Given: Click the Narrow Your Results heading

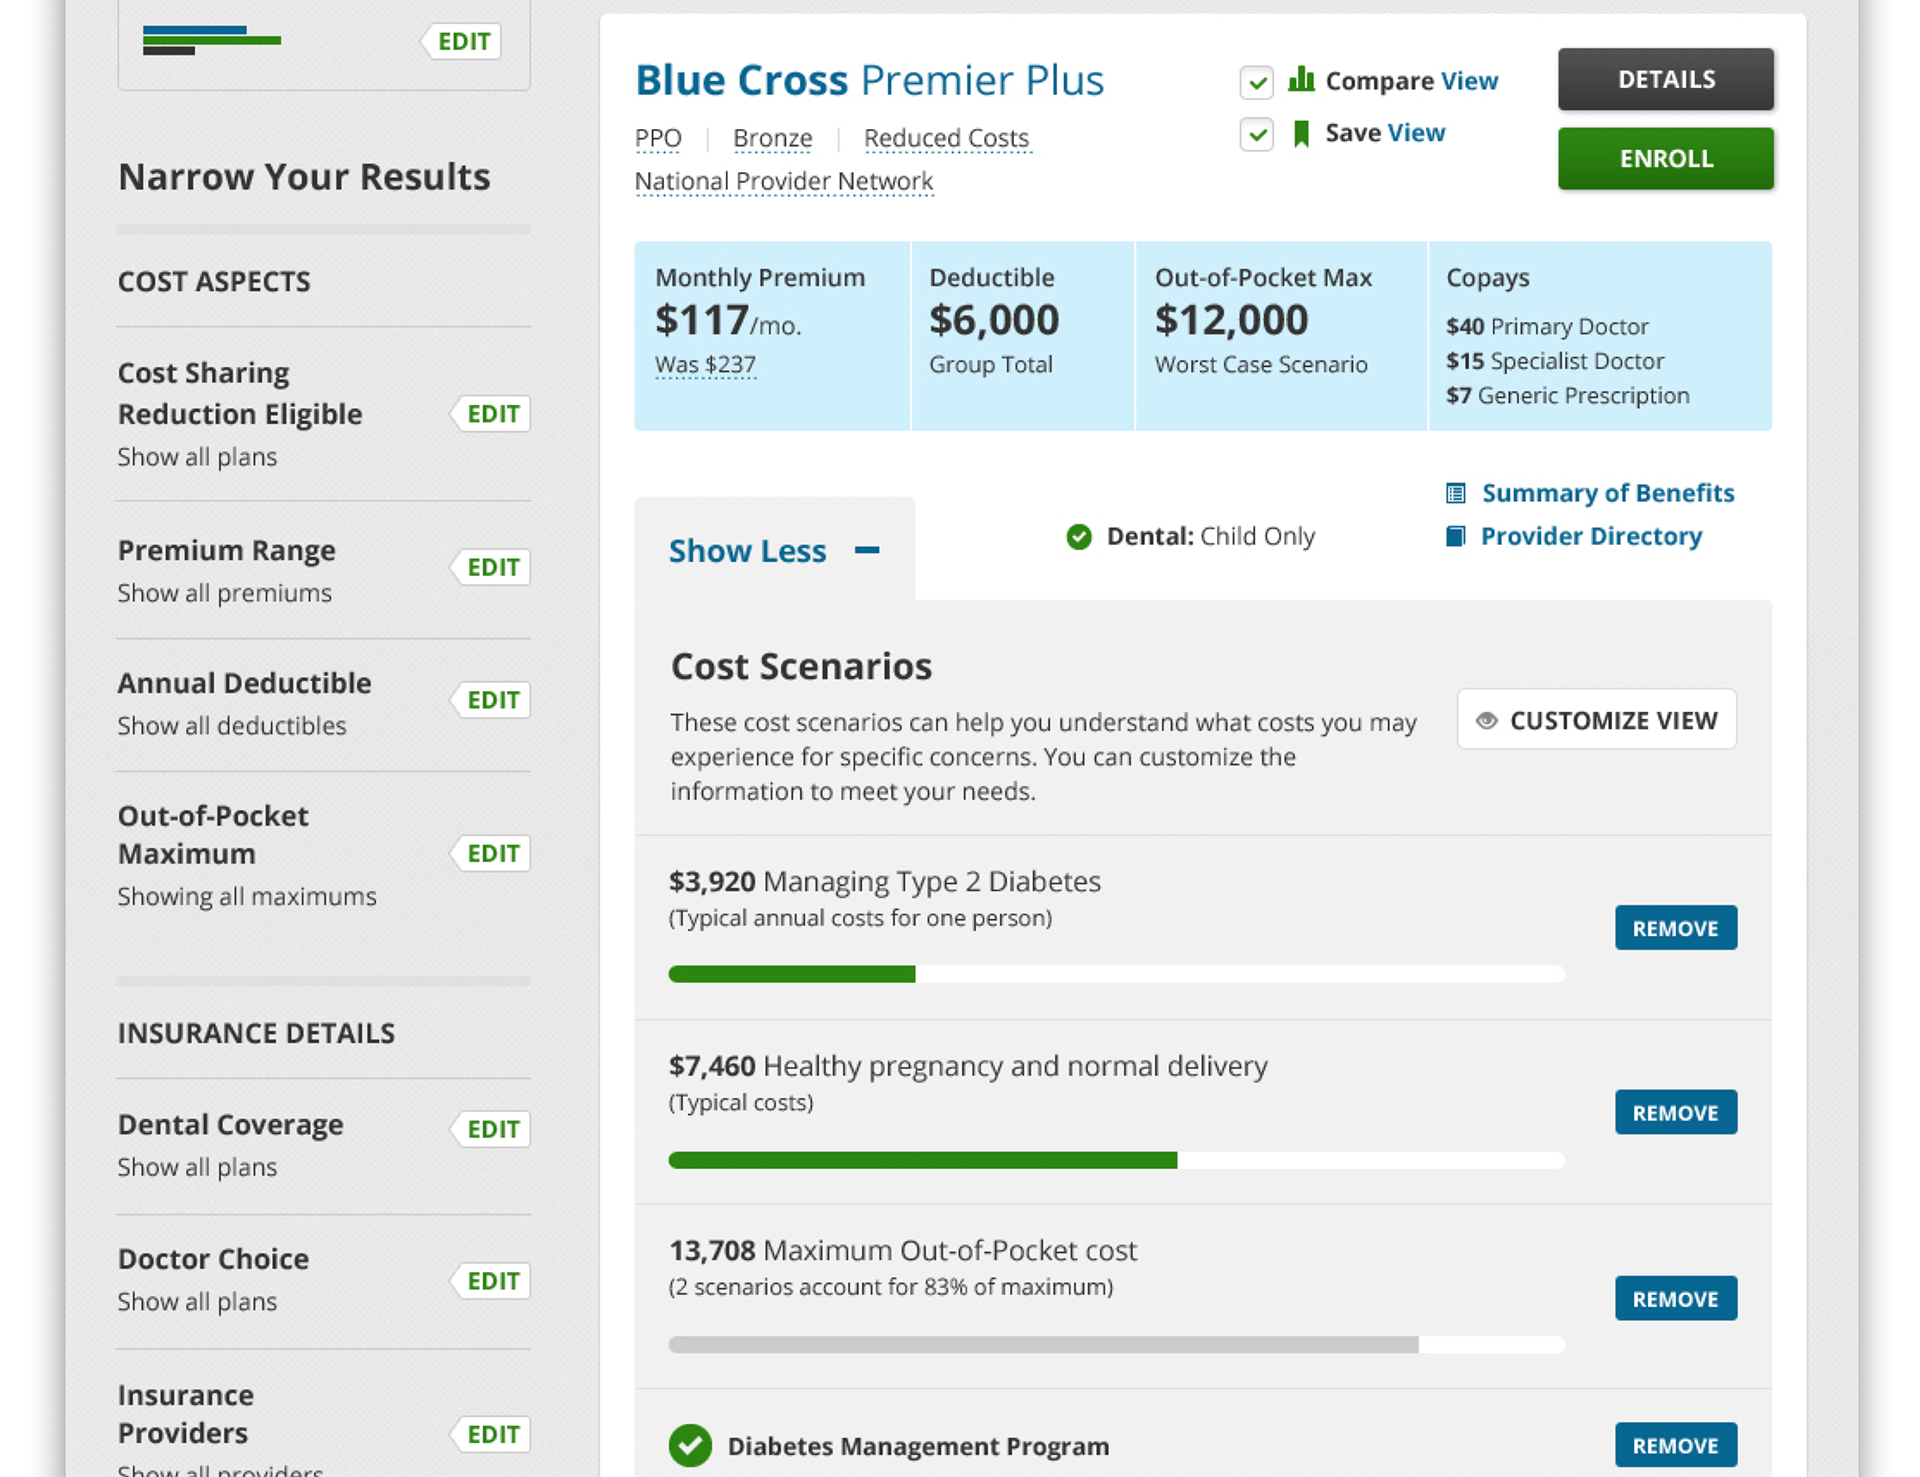Looking at the screenshot, I should tap(304, 177).
